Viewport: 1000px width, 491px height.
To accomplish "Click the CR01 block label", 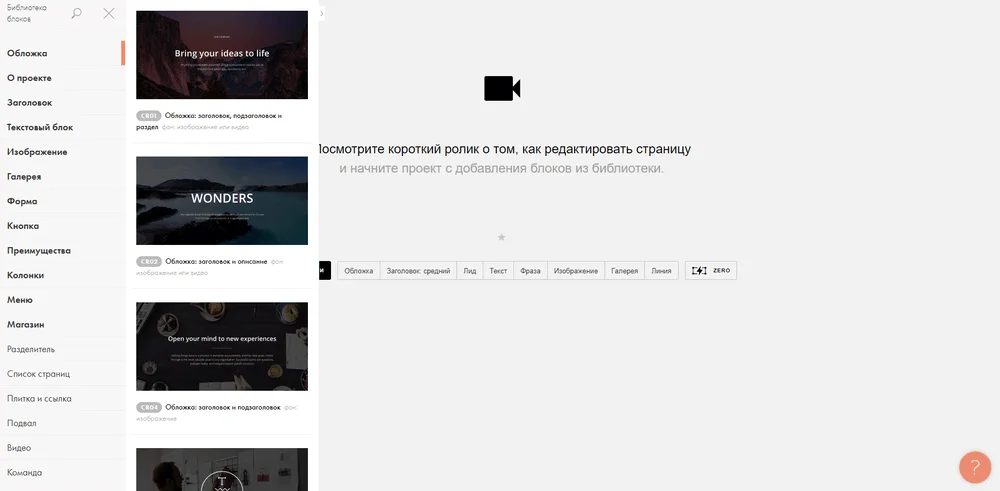I will click(149, 116).
